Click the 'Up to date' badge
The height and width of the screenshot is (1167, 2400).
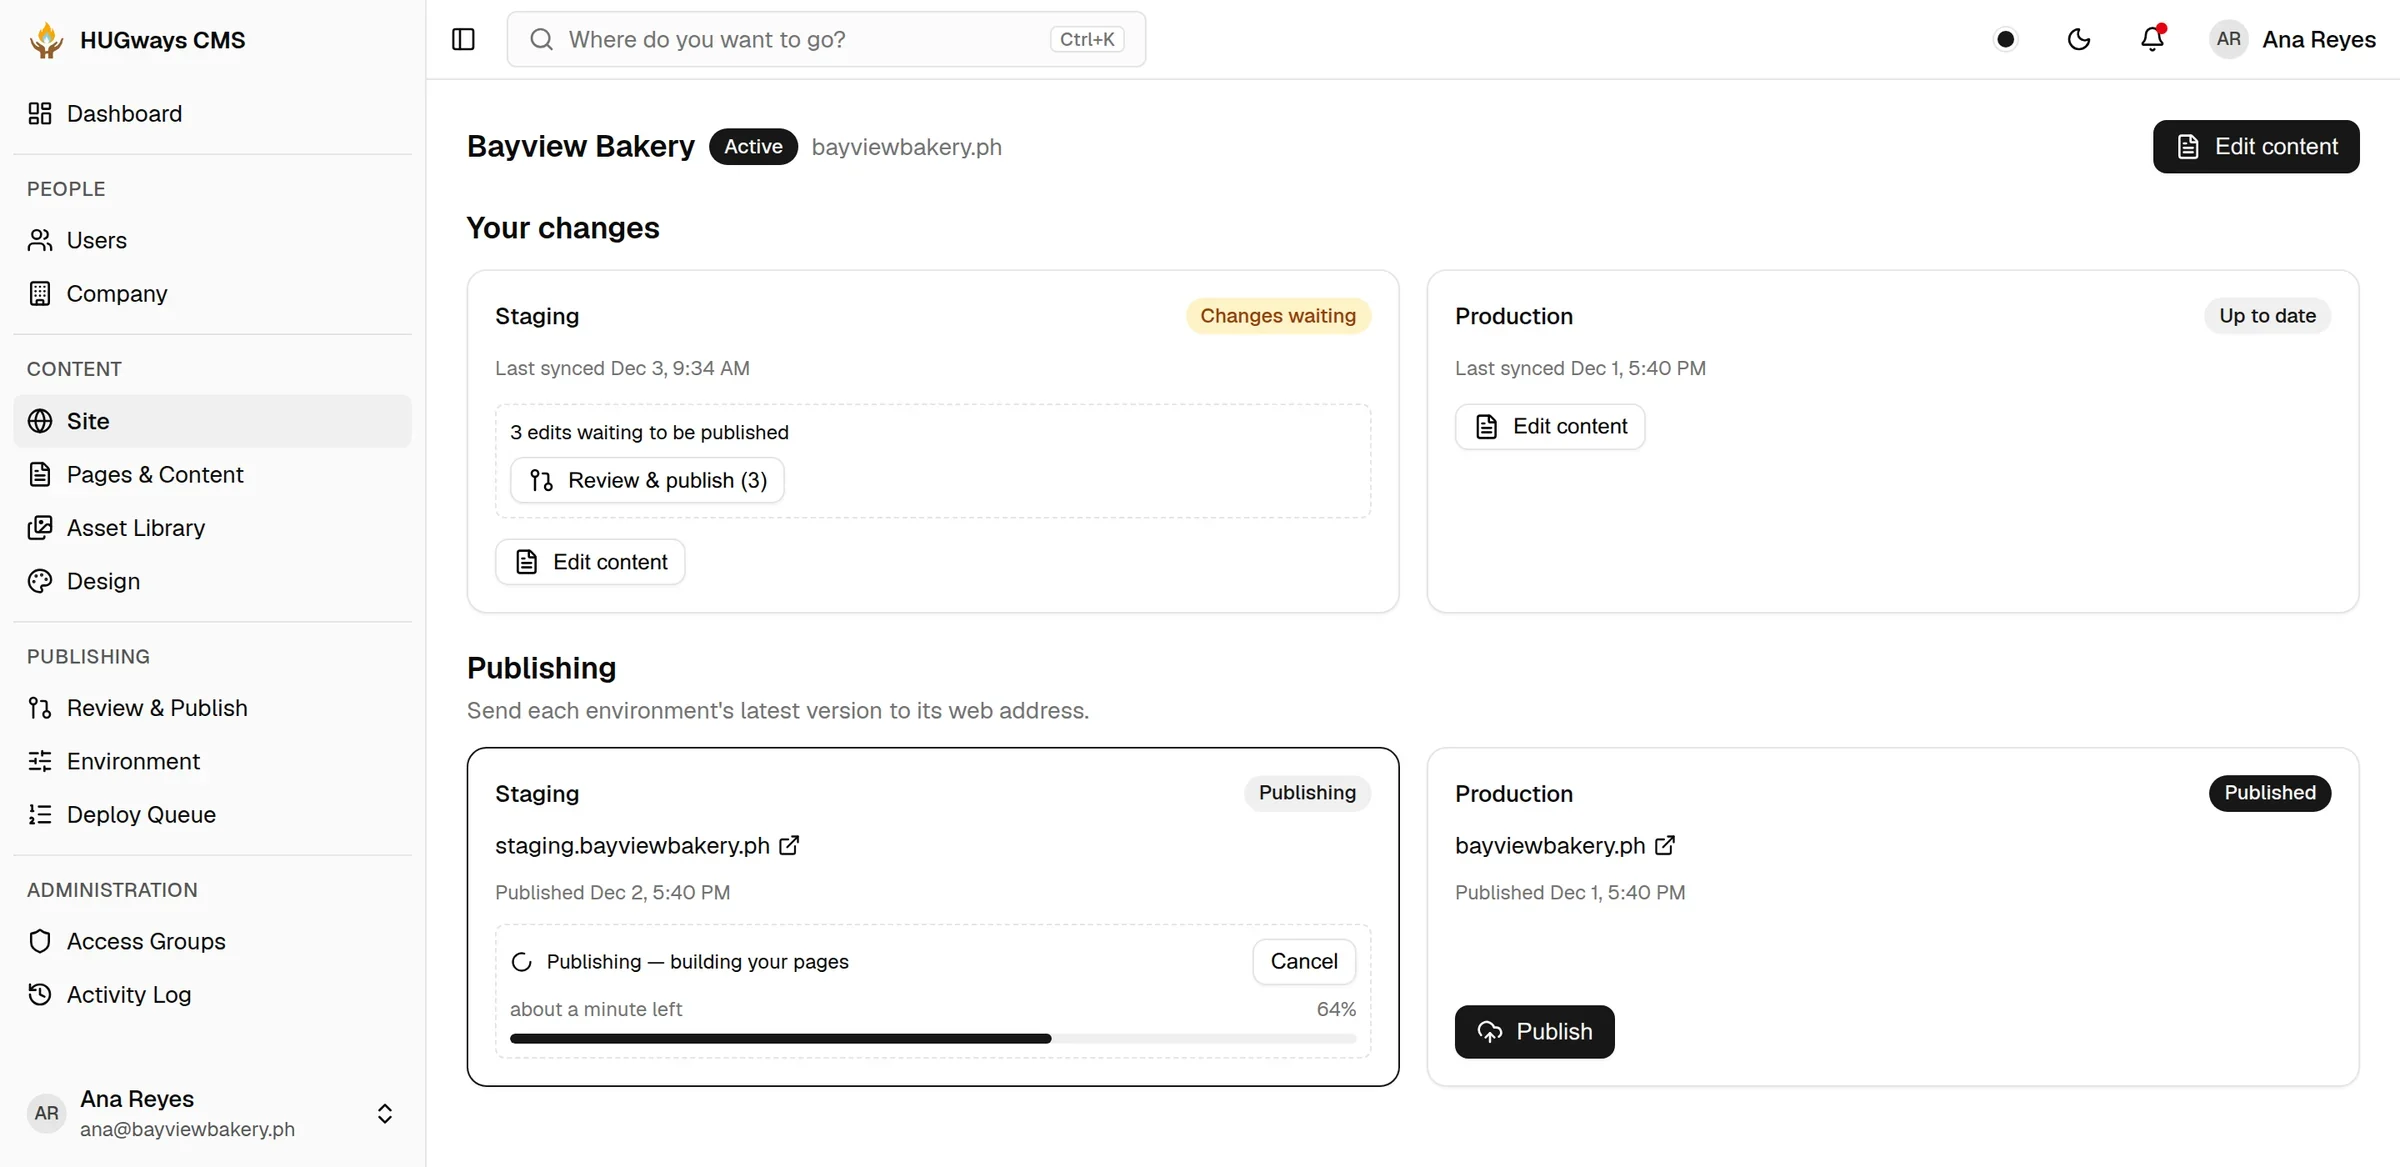(2267, 316)
